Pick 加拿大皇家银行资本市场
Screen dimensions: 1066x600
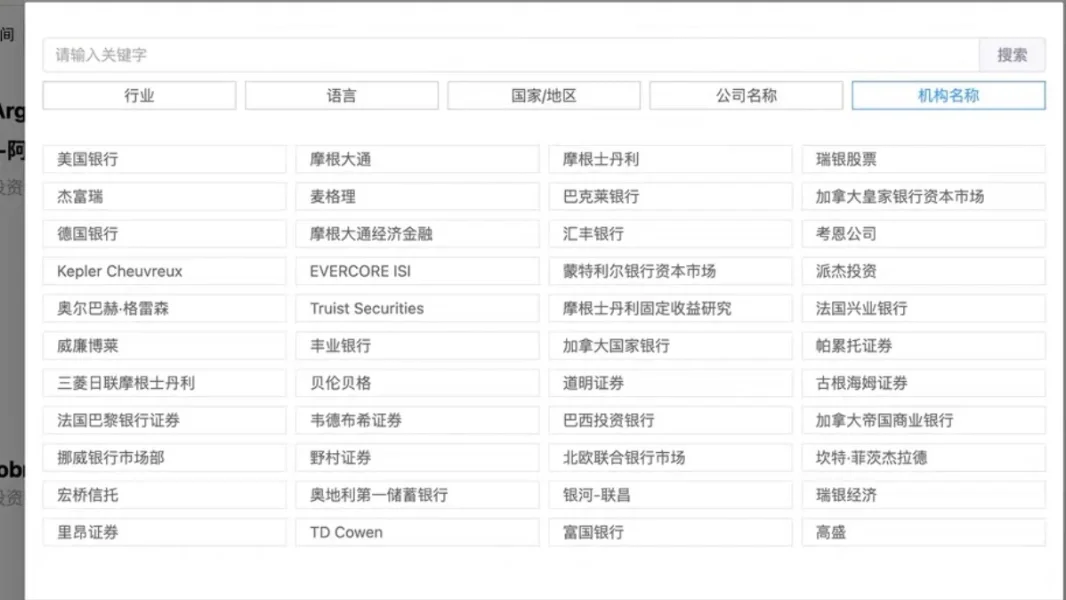[923, 197]
